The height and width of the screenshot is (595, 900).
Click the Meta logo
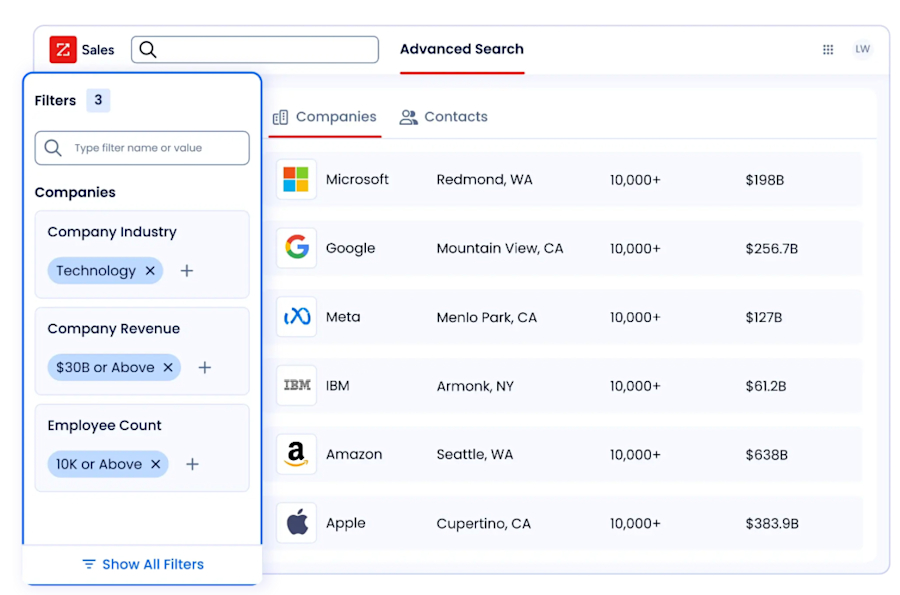[296, 317]
